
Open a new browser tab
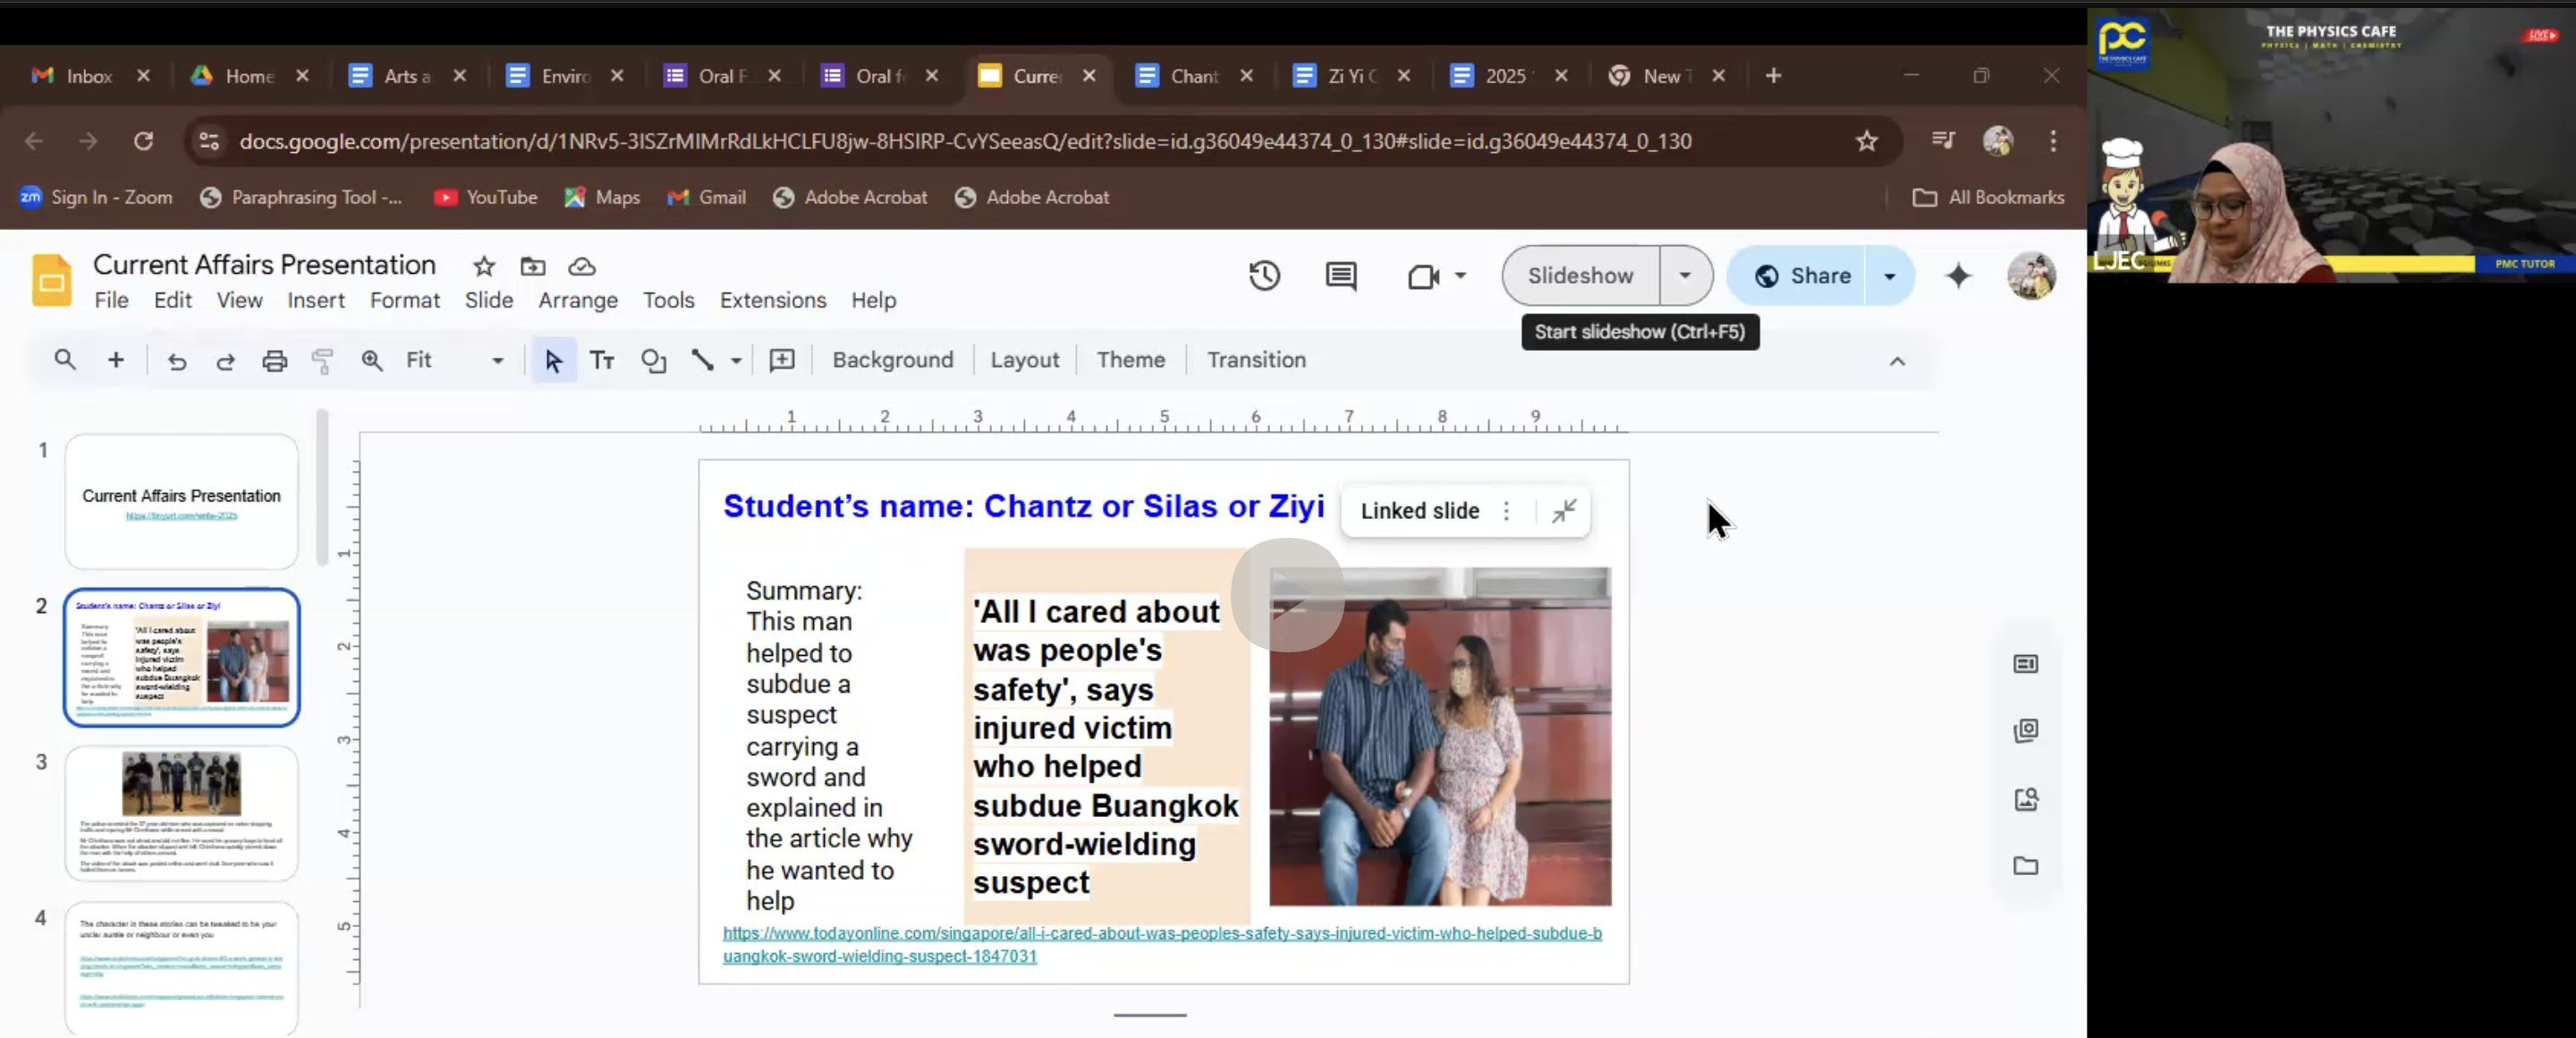click(1773, 76)
